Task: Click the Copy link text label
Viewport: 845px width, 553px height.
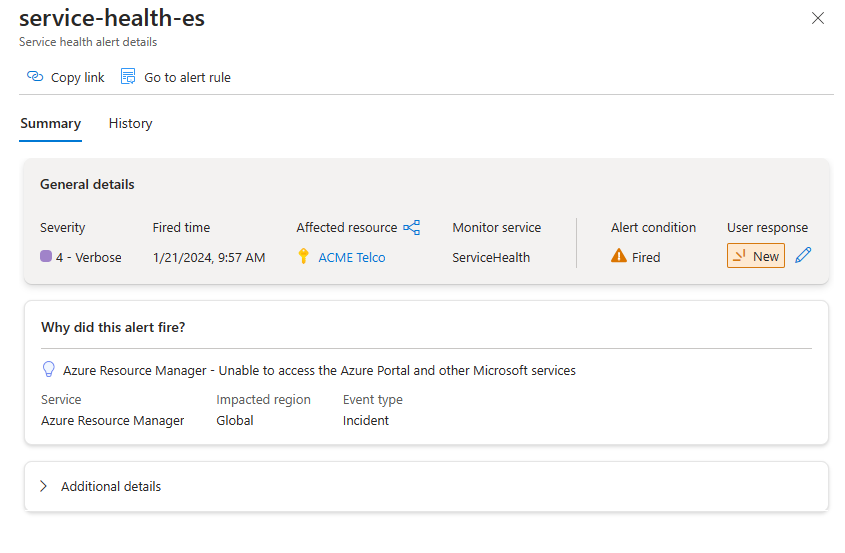Action: pos(77,77)
